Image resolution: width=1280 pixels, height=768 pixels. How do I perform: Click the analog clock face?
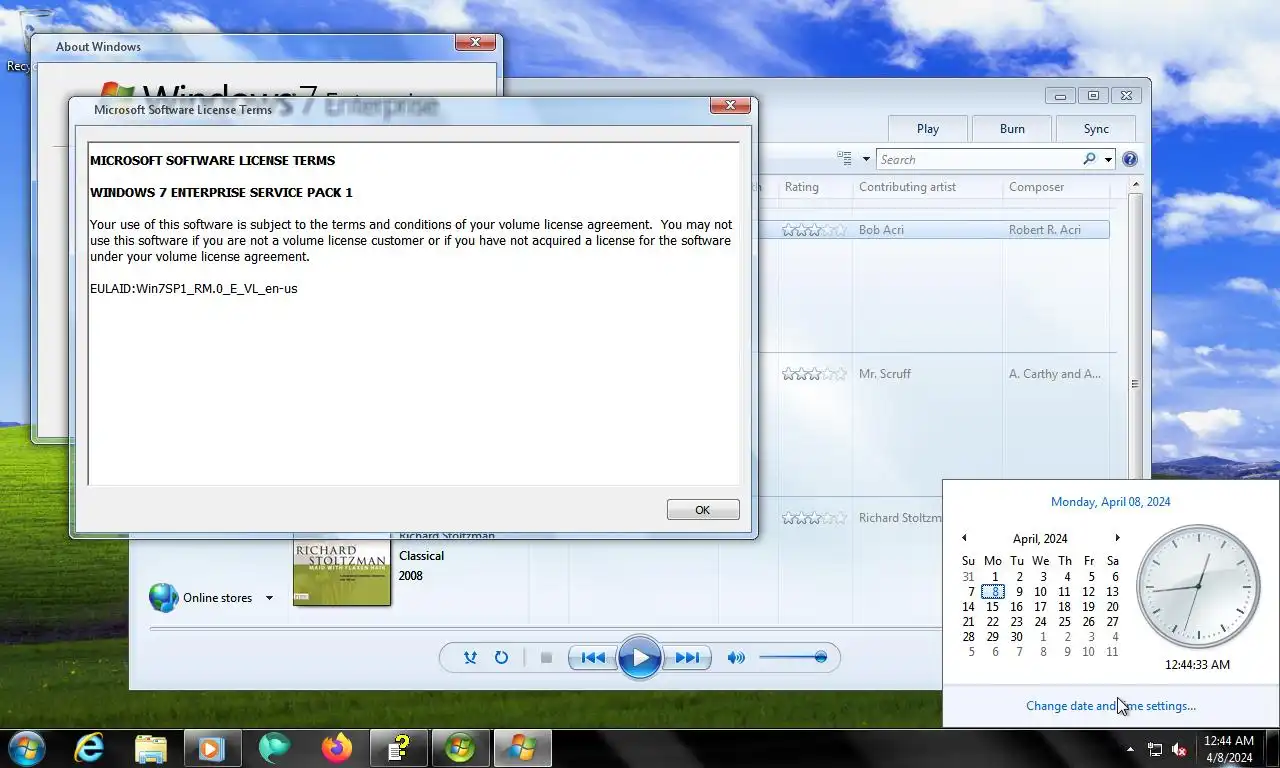(1198, 586)
